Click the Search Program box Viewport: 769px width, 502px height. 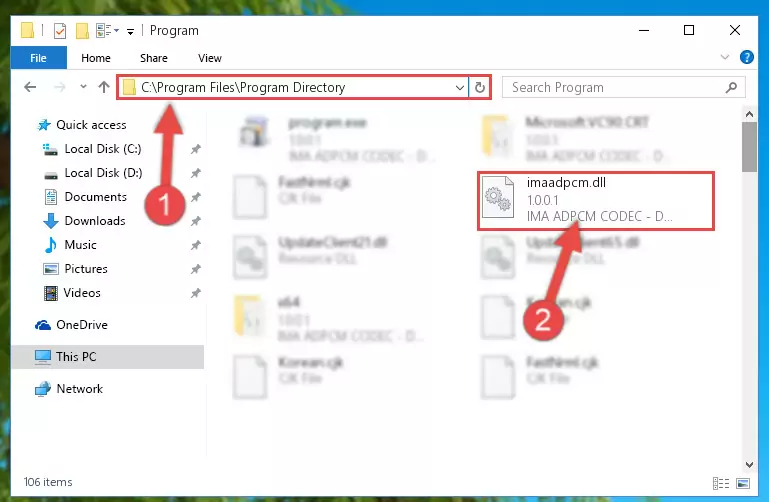pyautogui.click(x=623, y=88)
